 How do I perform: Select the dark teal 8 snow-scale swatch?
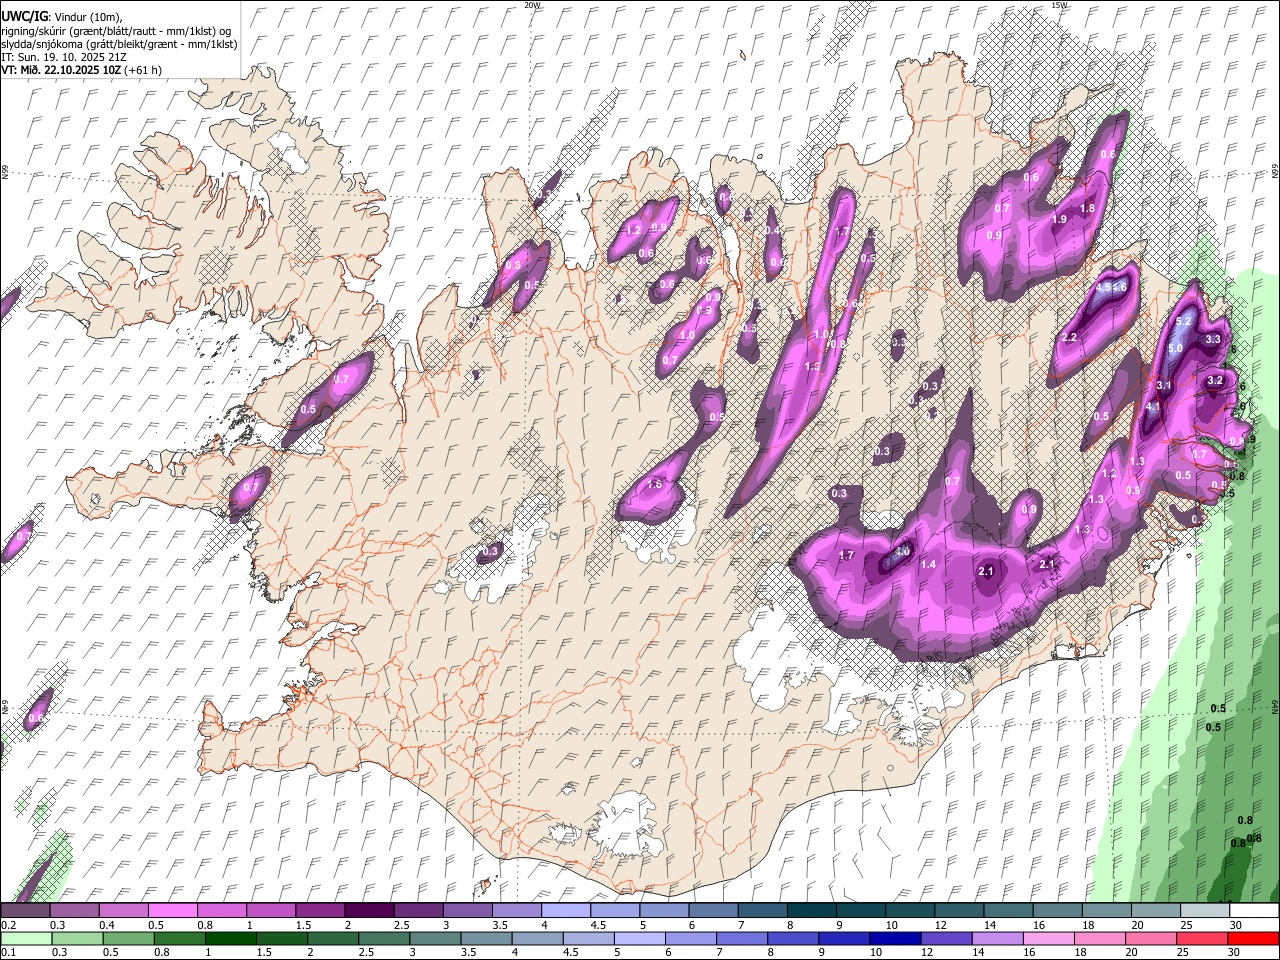[810, 910]
